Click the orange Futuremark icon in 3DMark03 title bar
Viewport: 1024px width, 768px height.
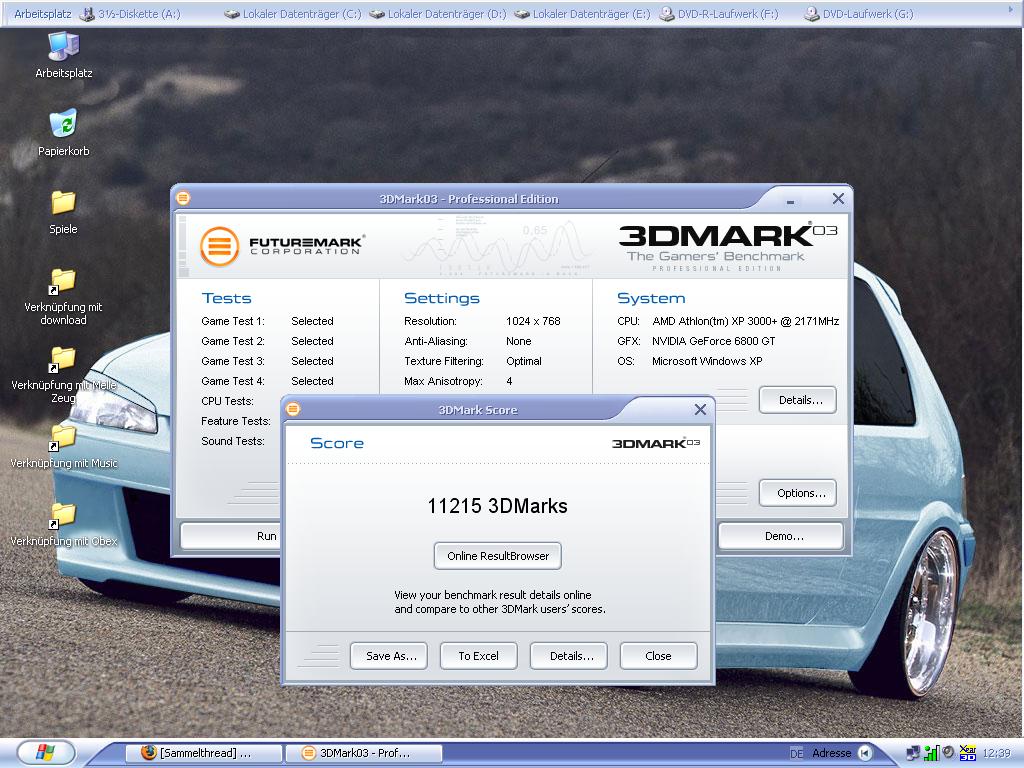tap(184, 198)
